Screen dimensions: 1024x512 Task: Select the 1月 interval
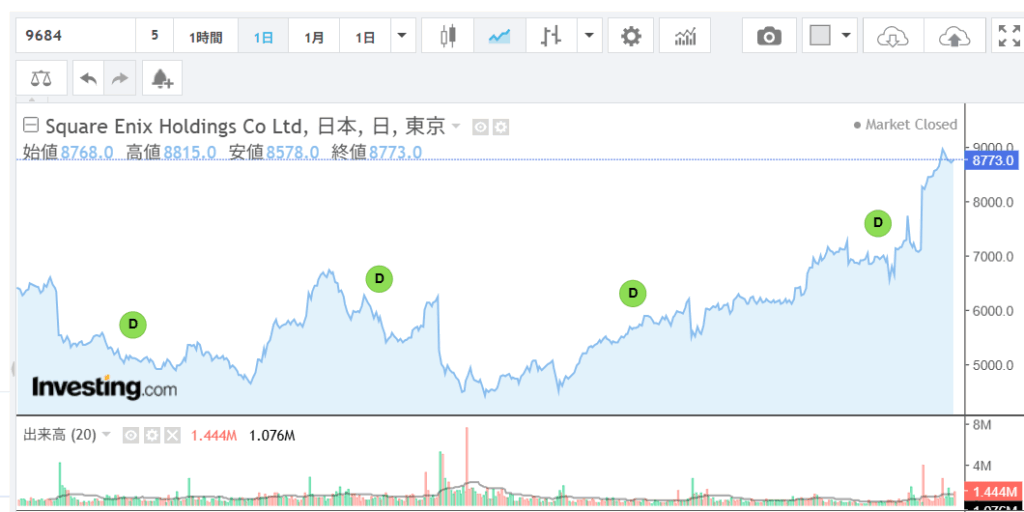tap(314, 36)
